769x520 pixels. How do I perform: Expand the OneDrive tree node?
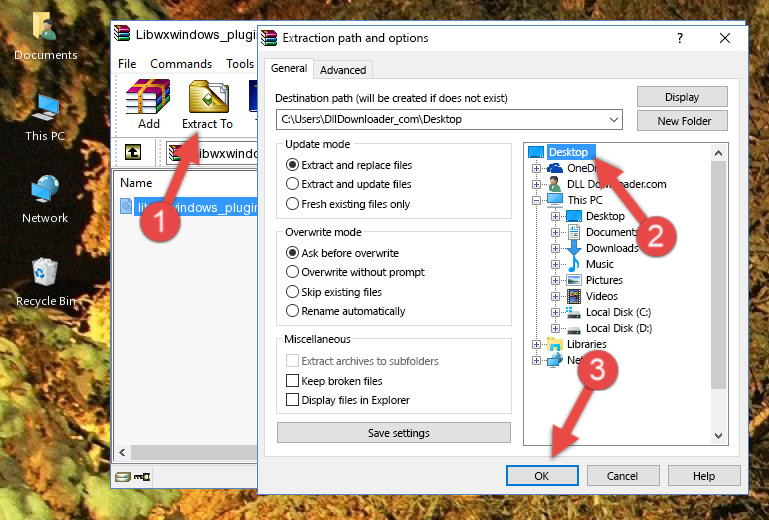tap(537, 168)
